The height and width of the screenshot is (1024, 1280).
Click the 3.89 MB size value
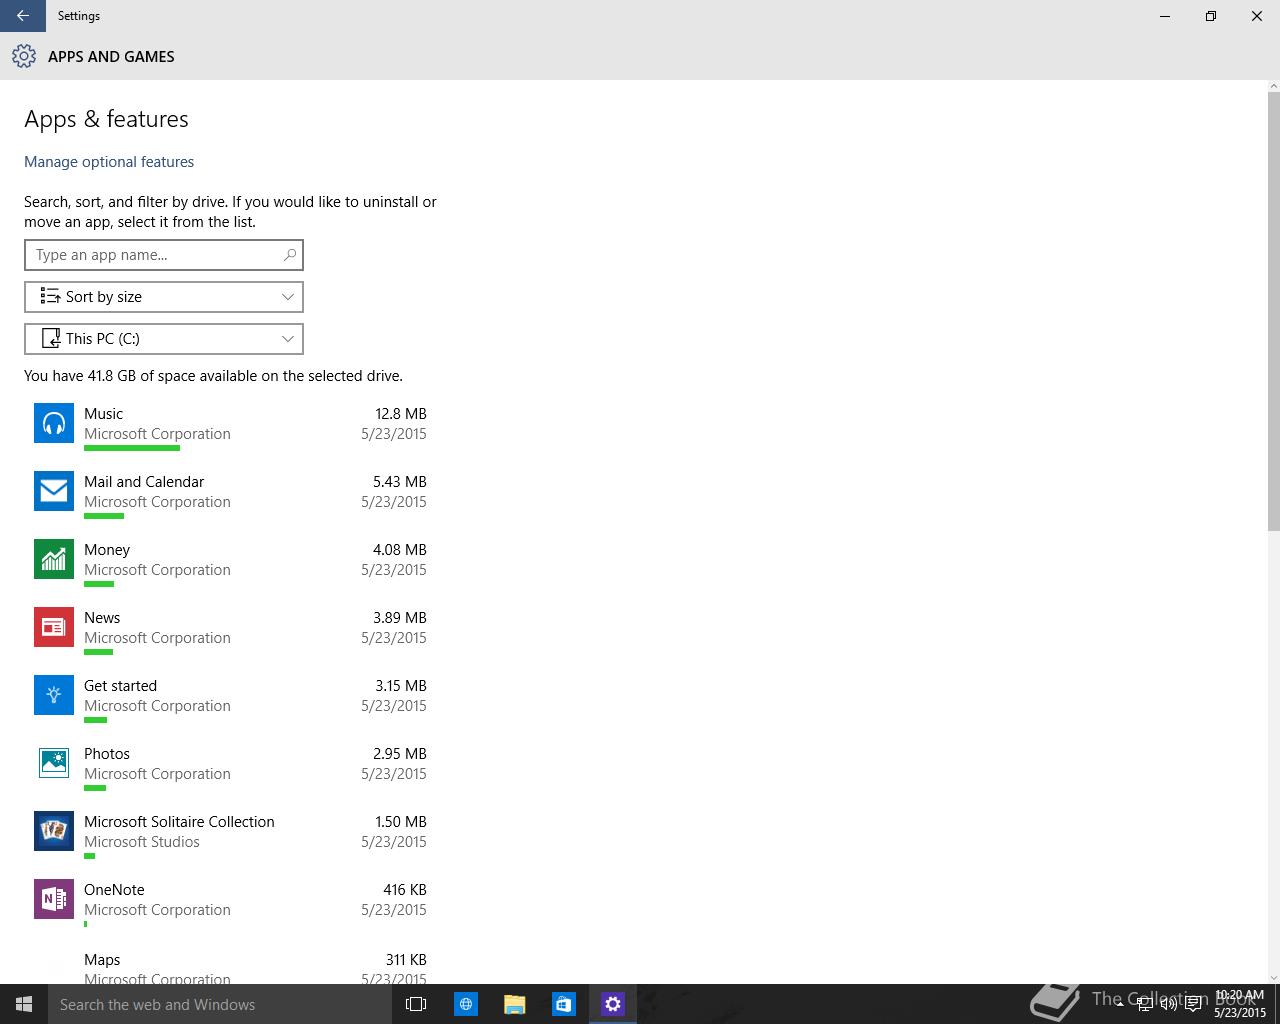400,618
